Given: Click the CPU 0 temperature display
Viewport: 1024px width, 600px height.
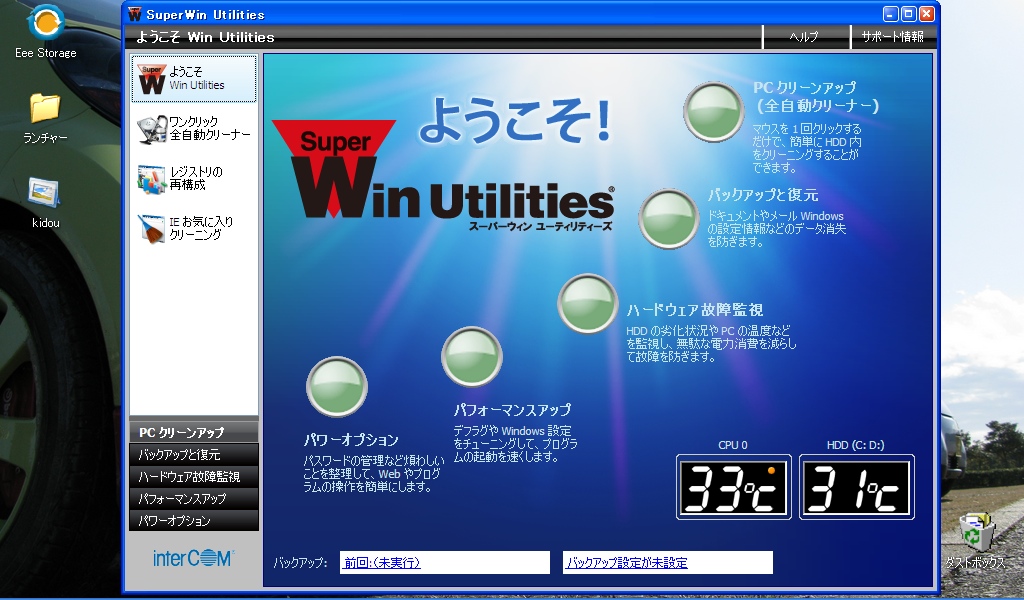Looking at the screenshot, I should coord(733,487).
